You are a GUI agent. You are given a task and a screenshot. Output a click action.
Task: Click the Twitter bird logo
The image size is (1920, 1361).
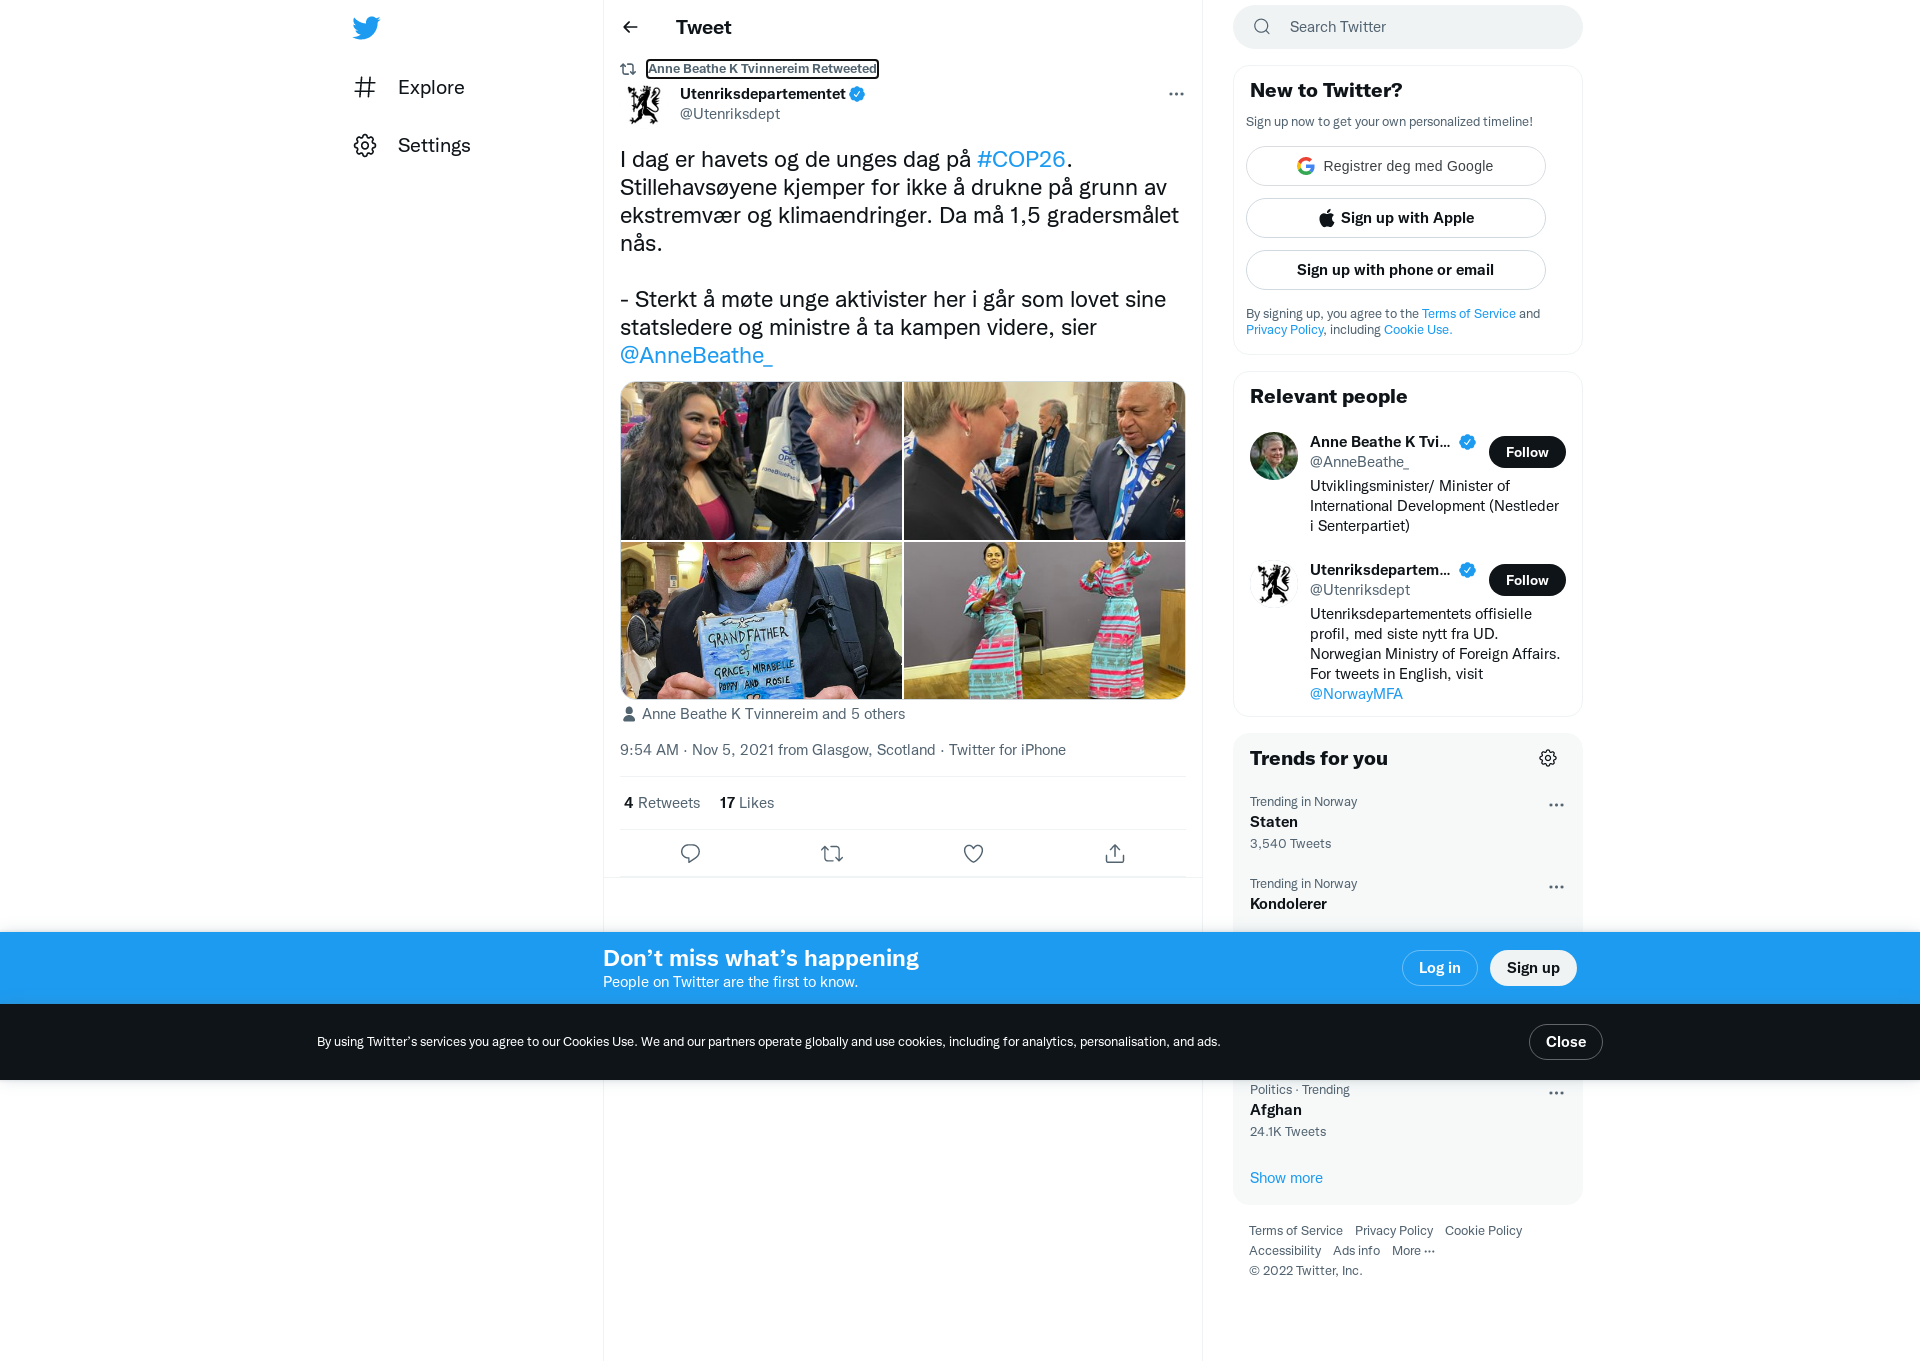[366, 28]
